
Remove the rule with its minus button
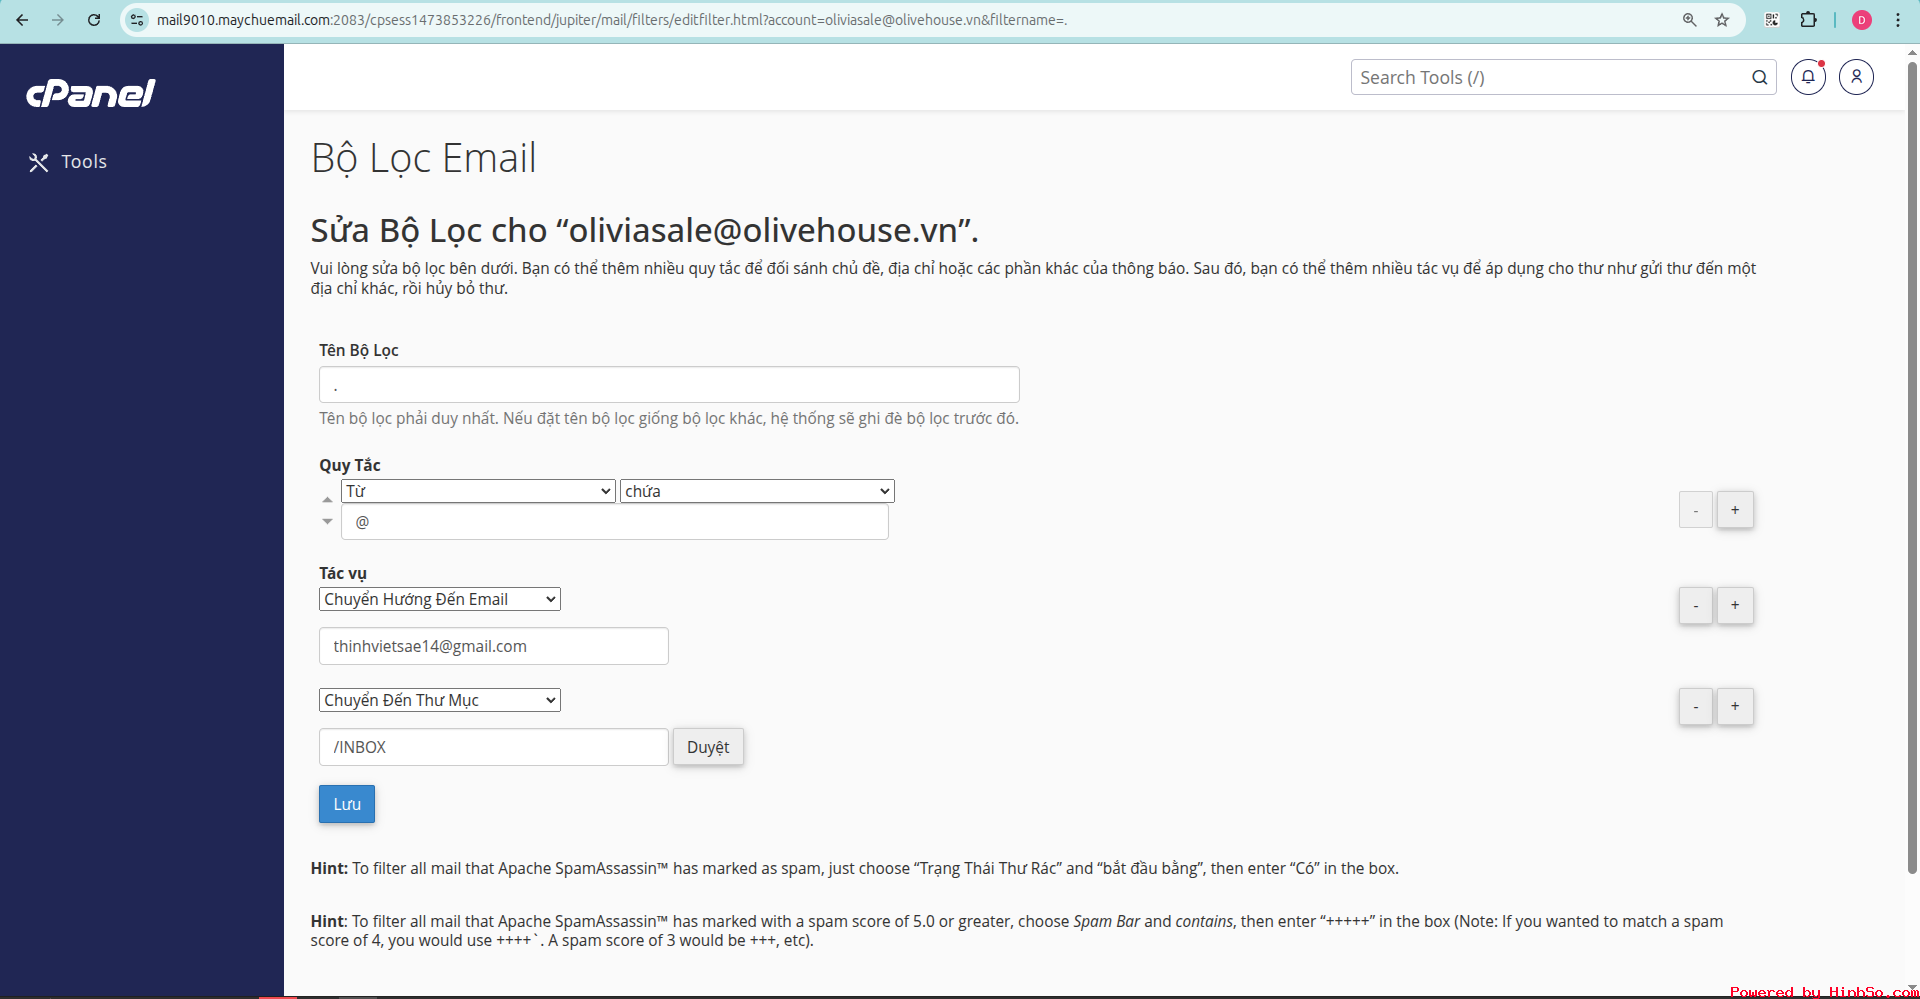point(1696,510)
